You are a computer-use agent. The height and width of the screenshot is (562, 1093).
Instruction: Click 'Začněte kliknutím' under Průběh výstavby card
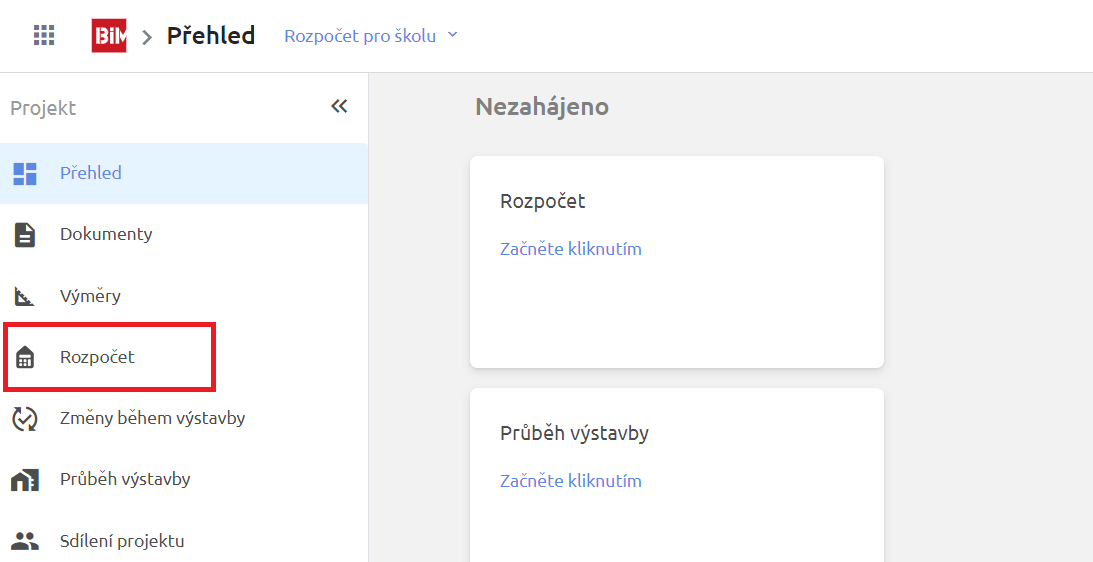570,481
